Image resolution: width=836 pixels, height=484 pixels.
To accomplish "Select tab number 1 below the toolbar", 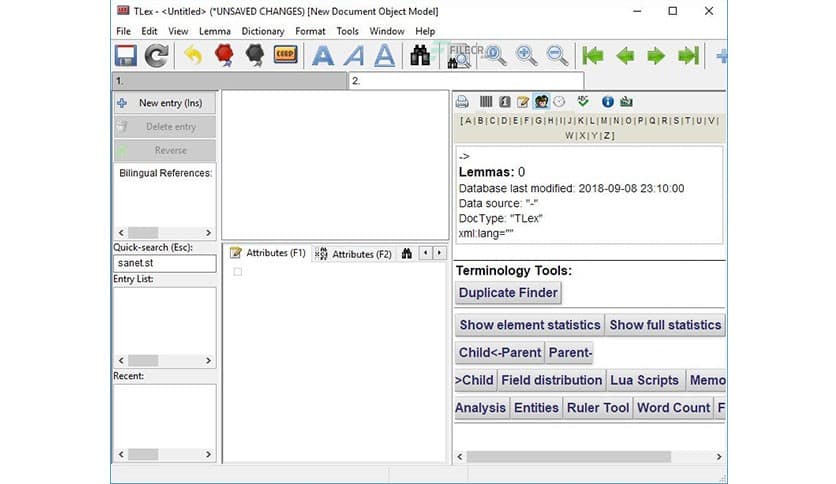I will point(229,80).
